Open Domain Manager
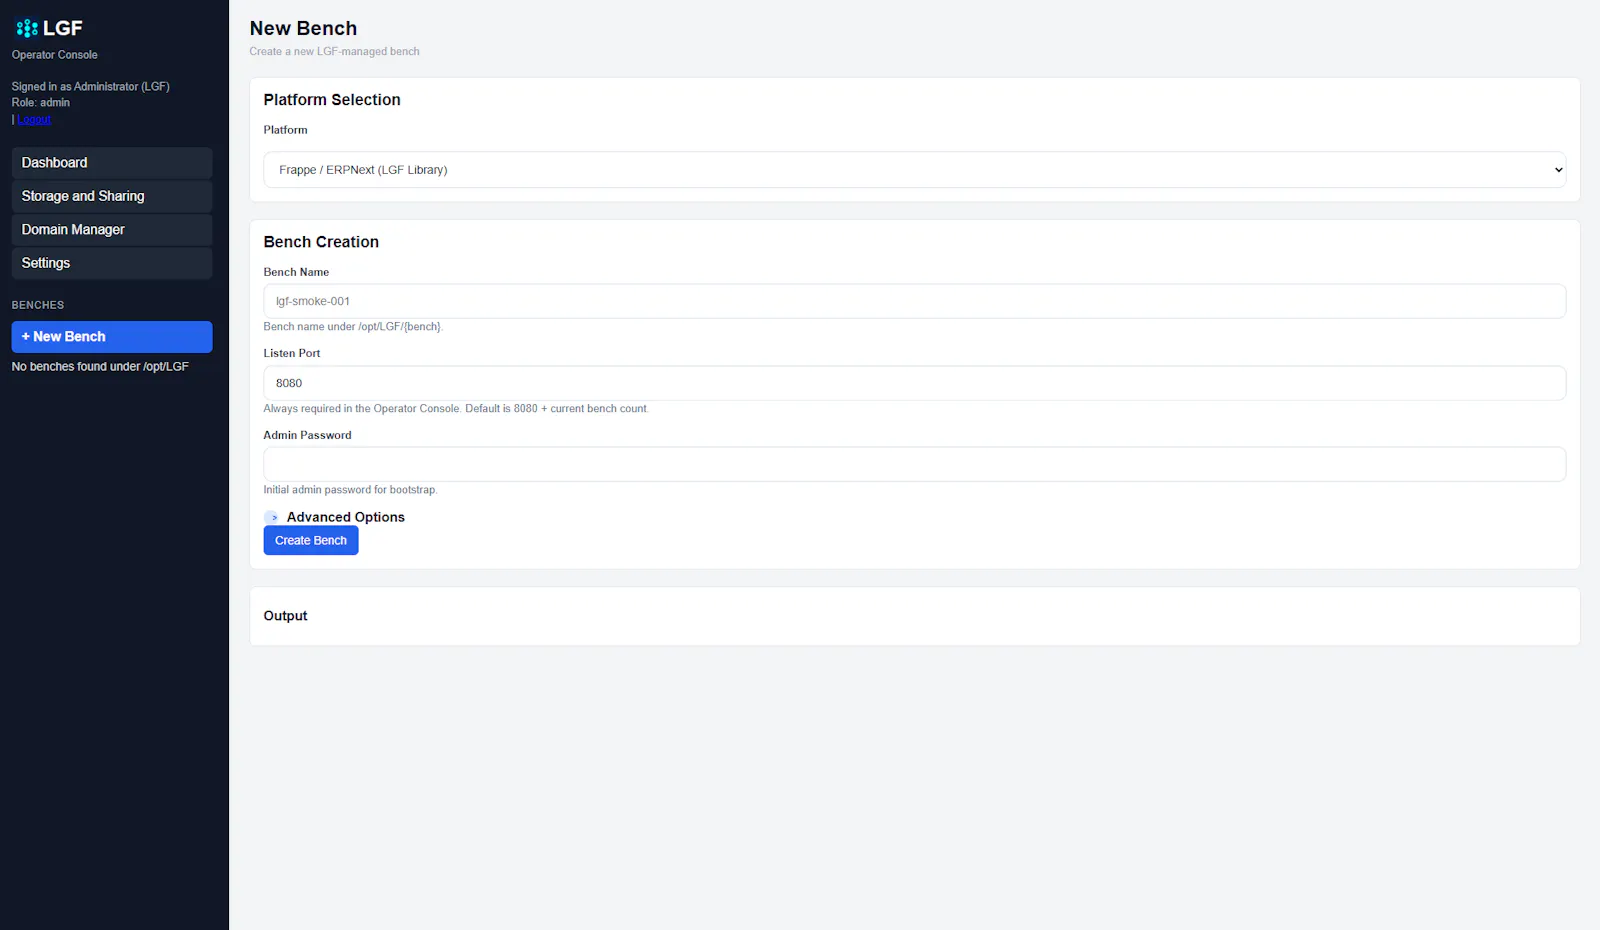1600x930 pixels. [x=112, y=230]
